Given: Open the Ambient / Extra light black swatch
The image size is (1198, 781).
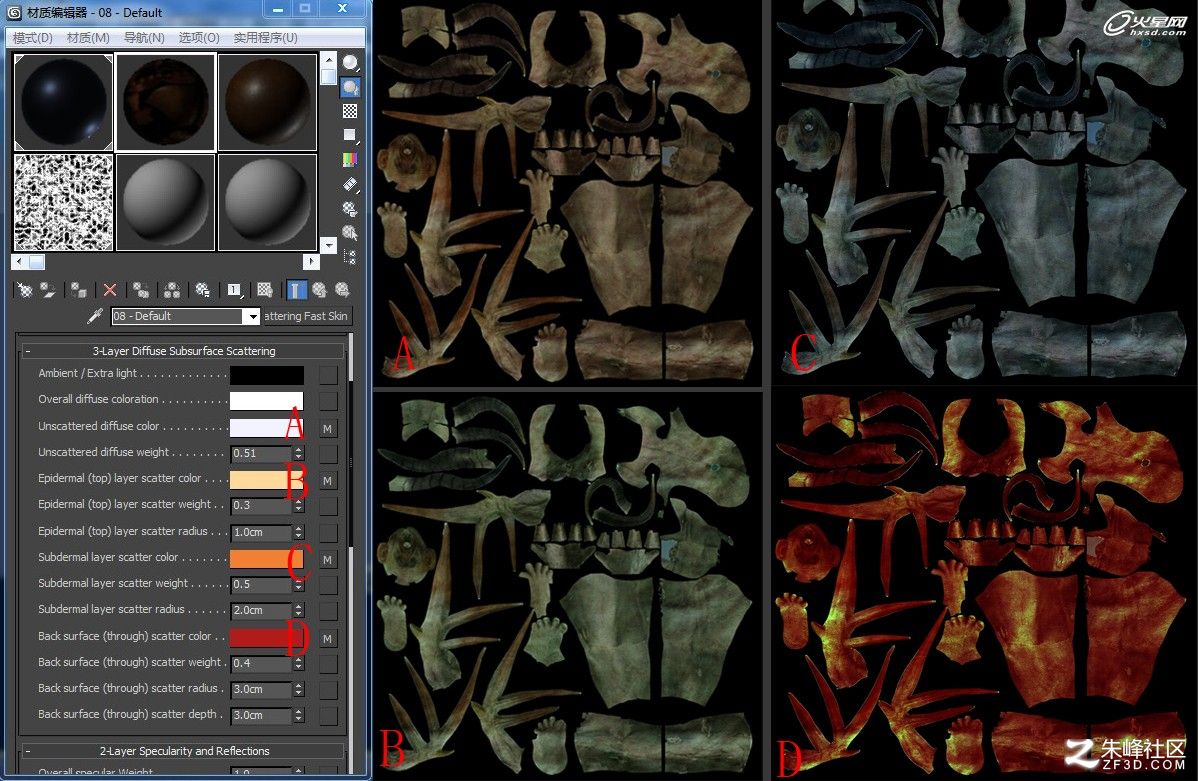Looking at the screenshot, I should click(267, 374).
